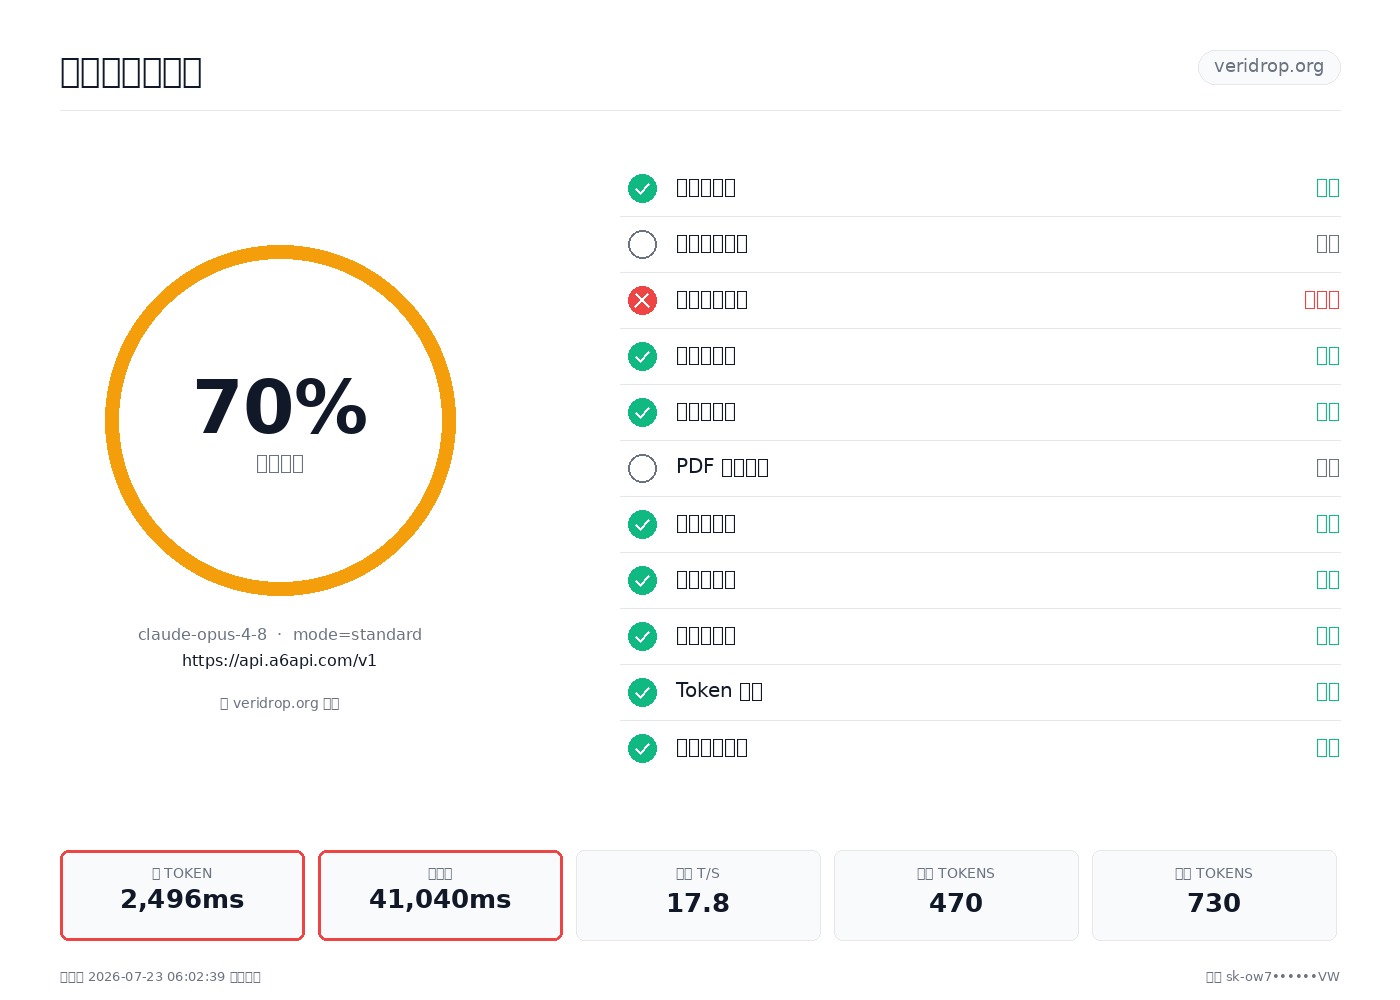Click the last green checkmark in the checklist
Image resolution: width=1400 pixels, height=1000 pixels.
click(x=642, y=748)
